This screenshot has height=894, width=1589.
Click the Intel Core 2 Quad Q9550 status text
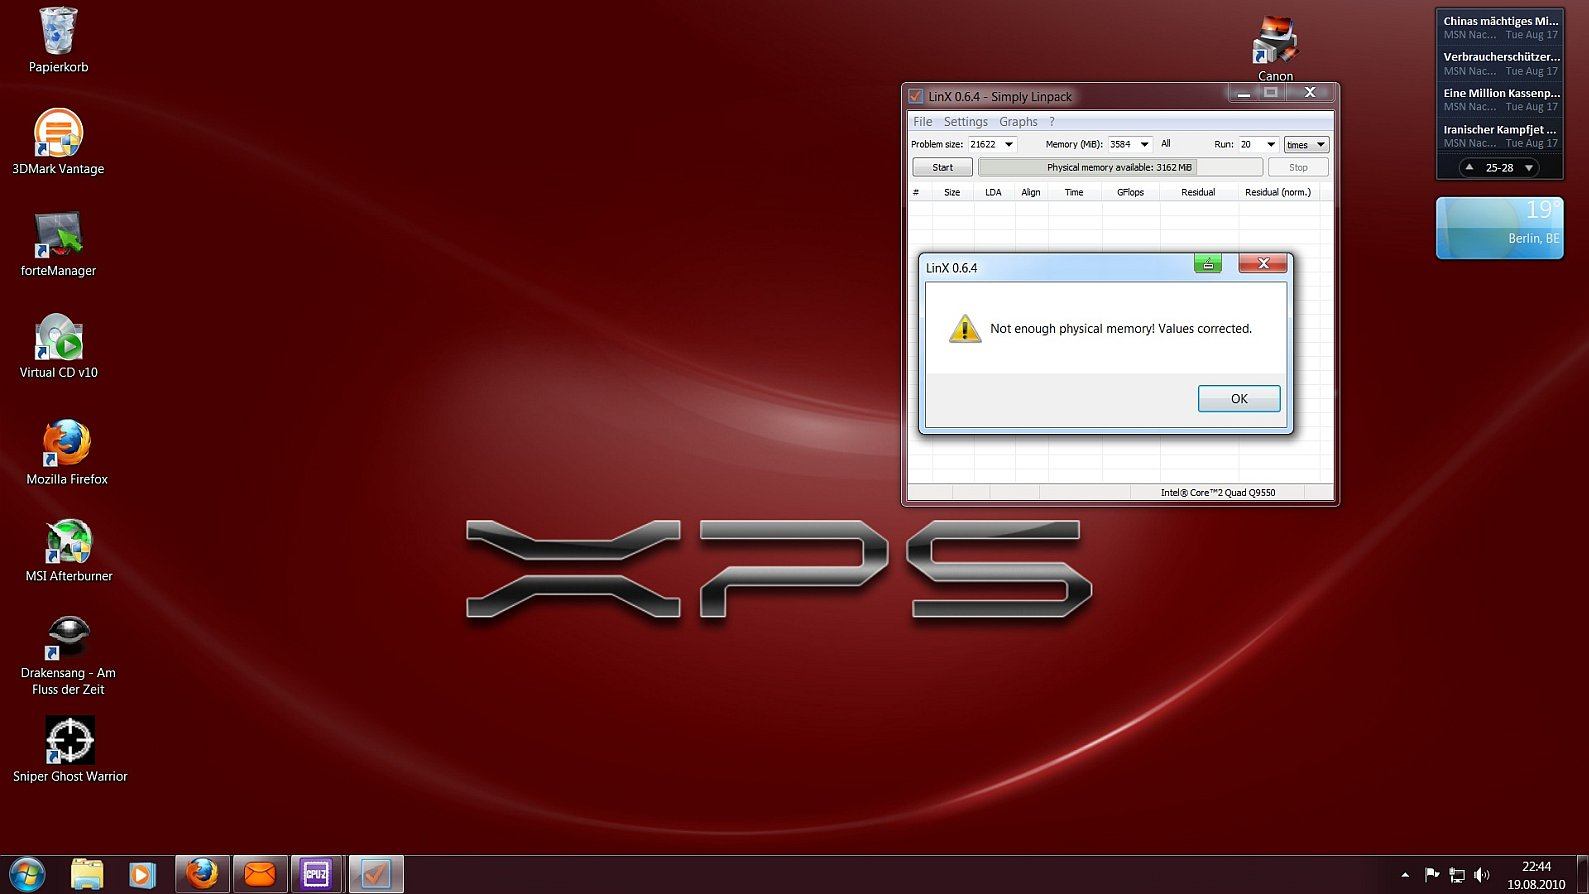[1218, 492]
